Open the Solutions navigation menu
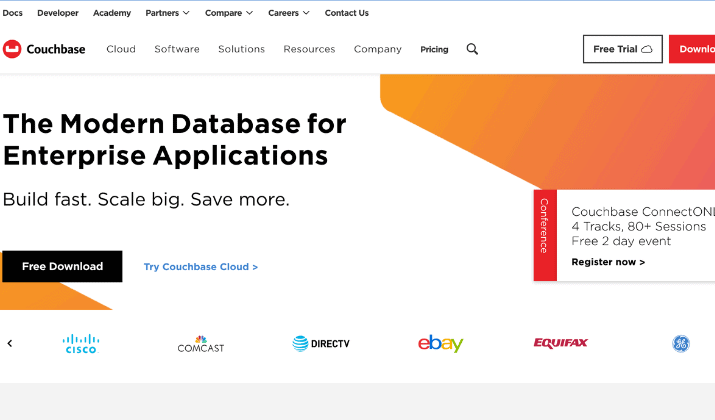Viewport: 715px width, 420px height. pyautogui.click(x=241, y=49)
